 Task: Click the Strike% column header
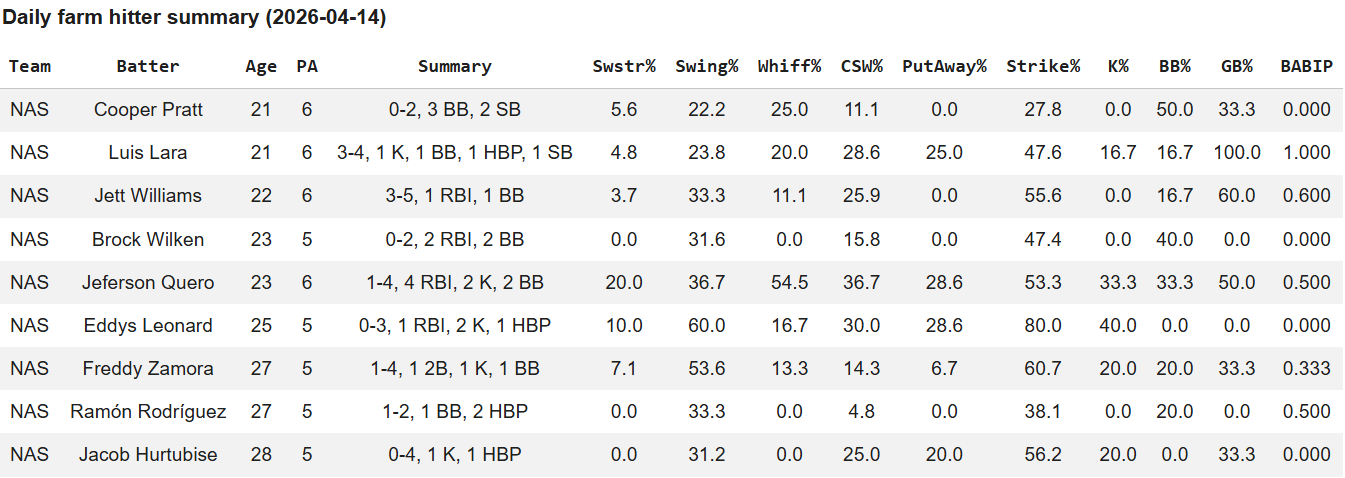point(1043,67)
